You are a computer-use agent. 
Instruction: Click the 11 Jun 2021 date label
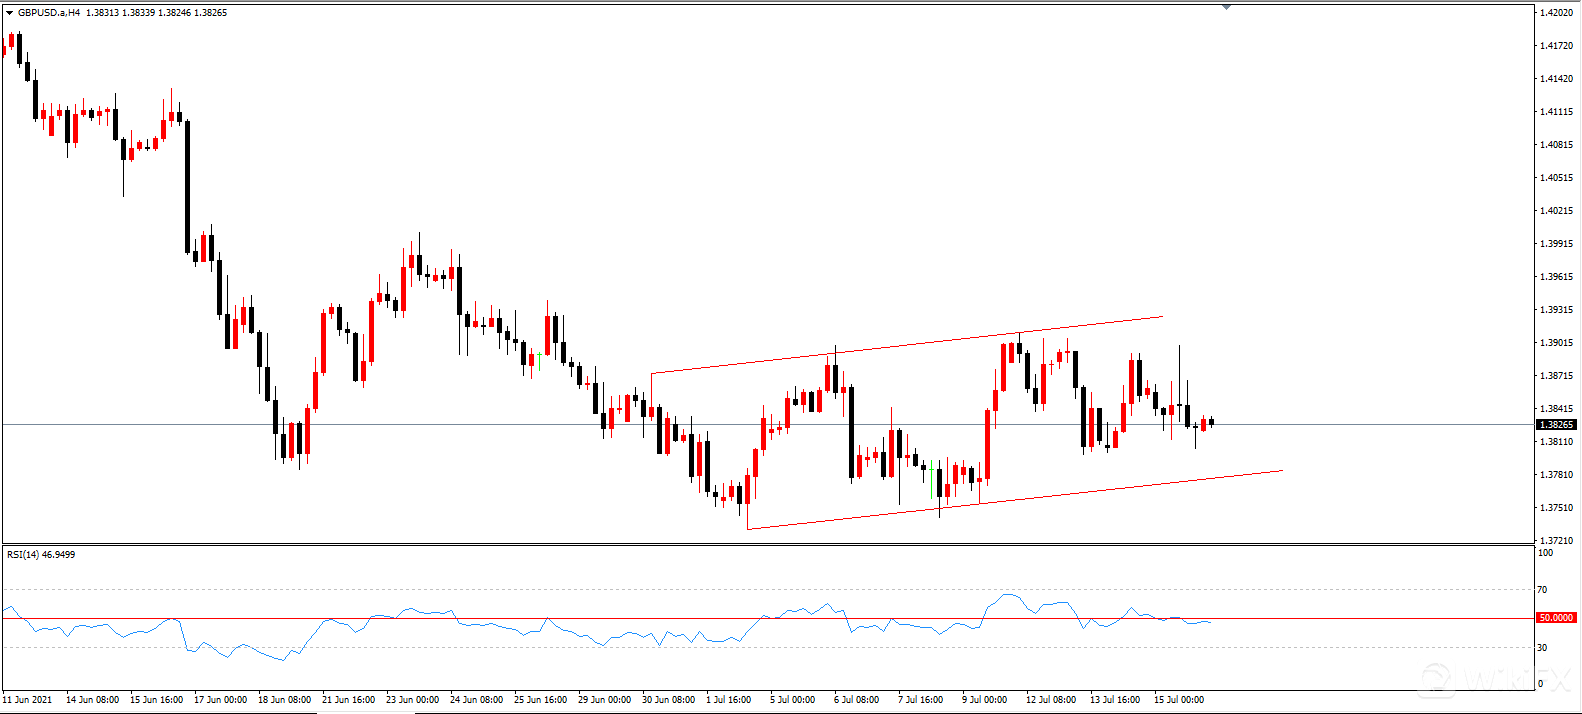click(x=28, y=700)
